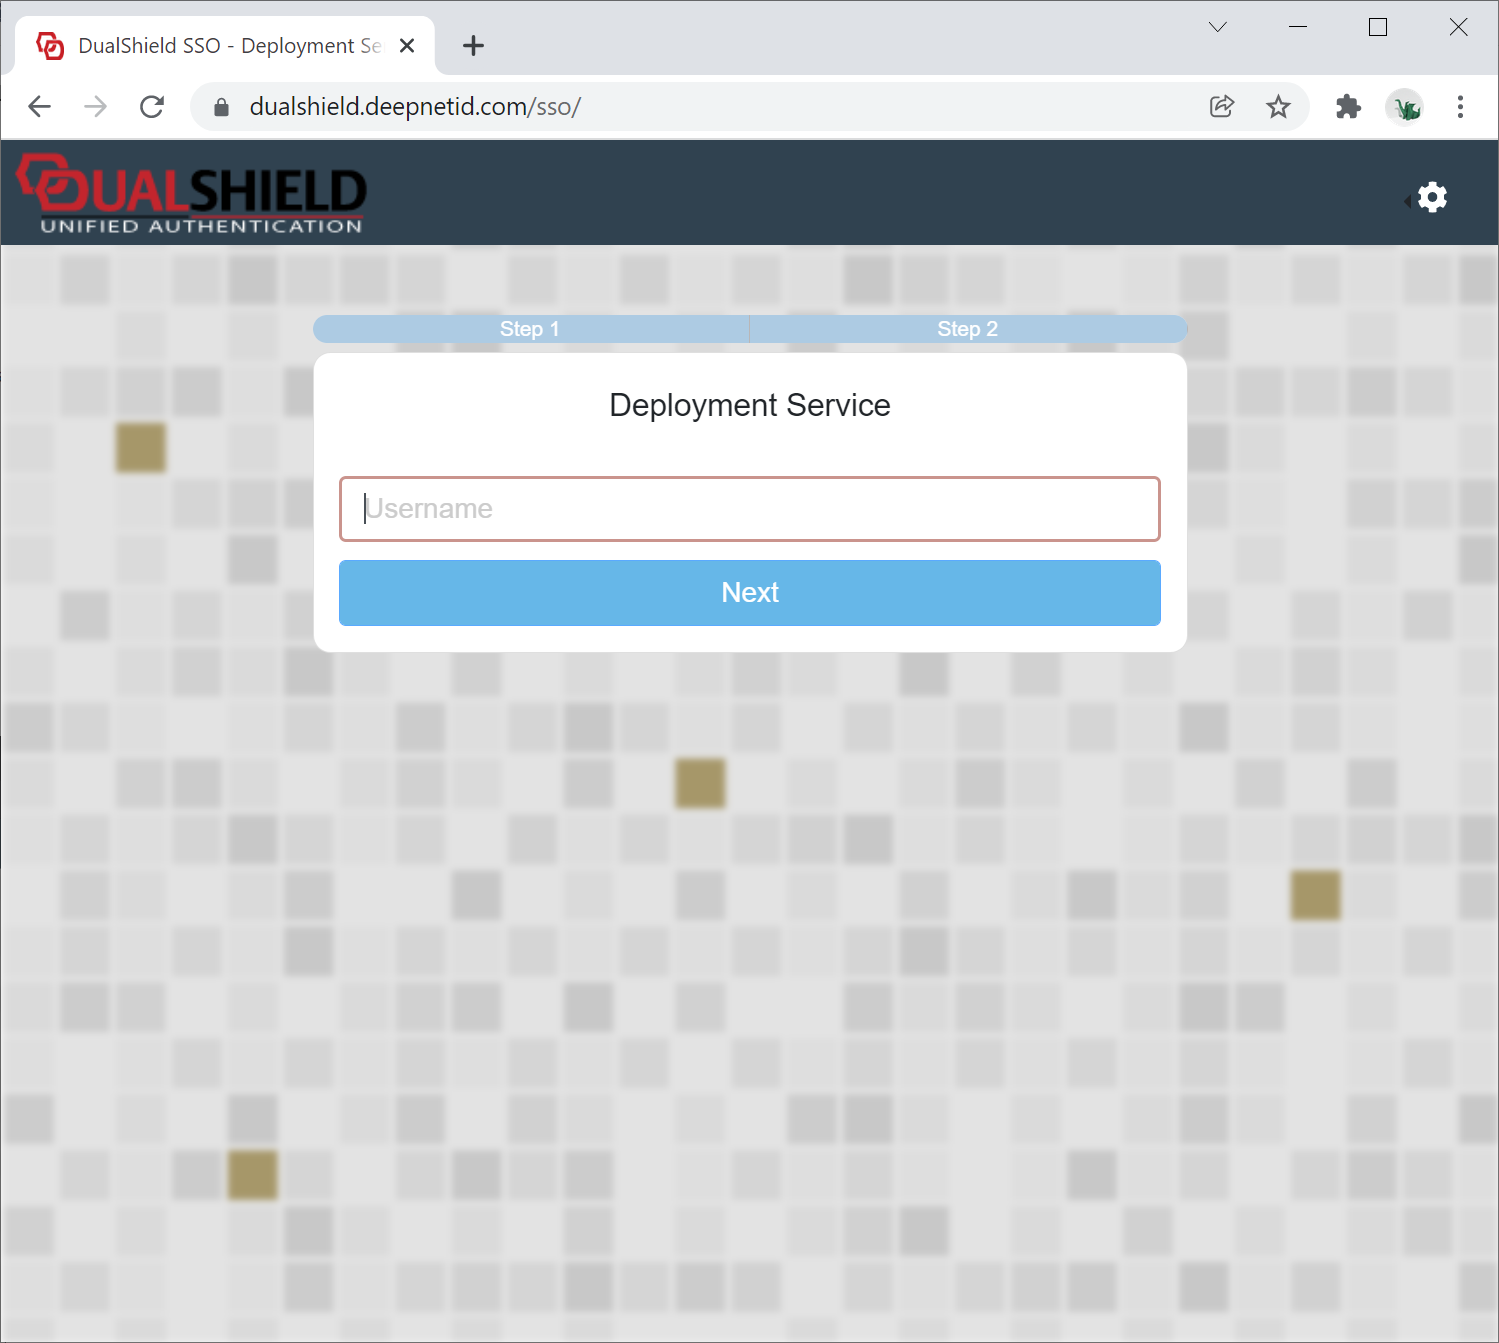Click the forward navigation arrow
The height and width of the screenshot is (1343, 1499).
(96, 107)
